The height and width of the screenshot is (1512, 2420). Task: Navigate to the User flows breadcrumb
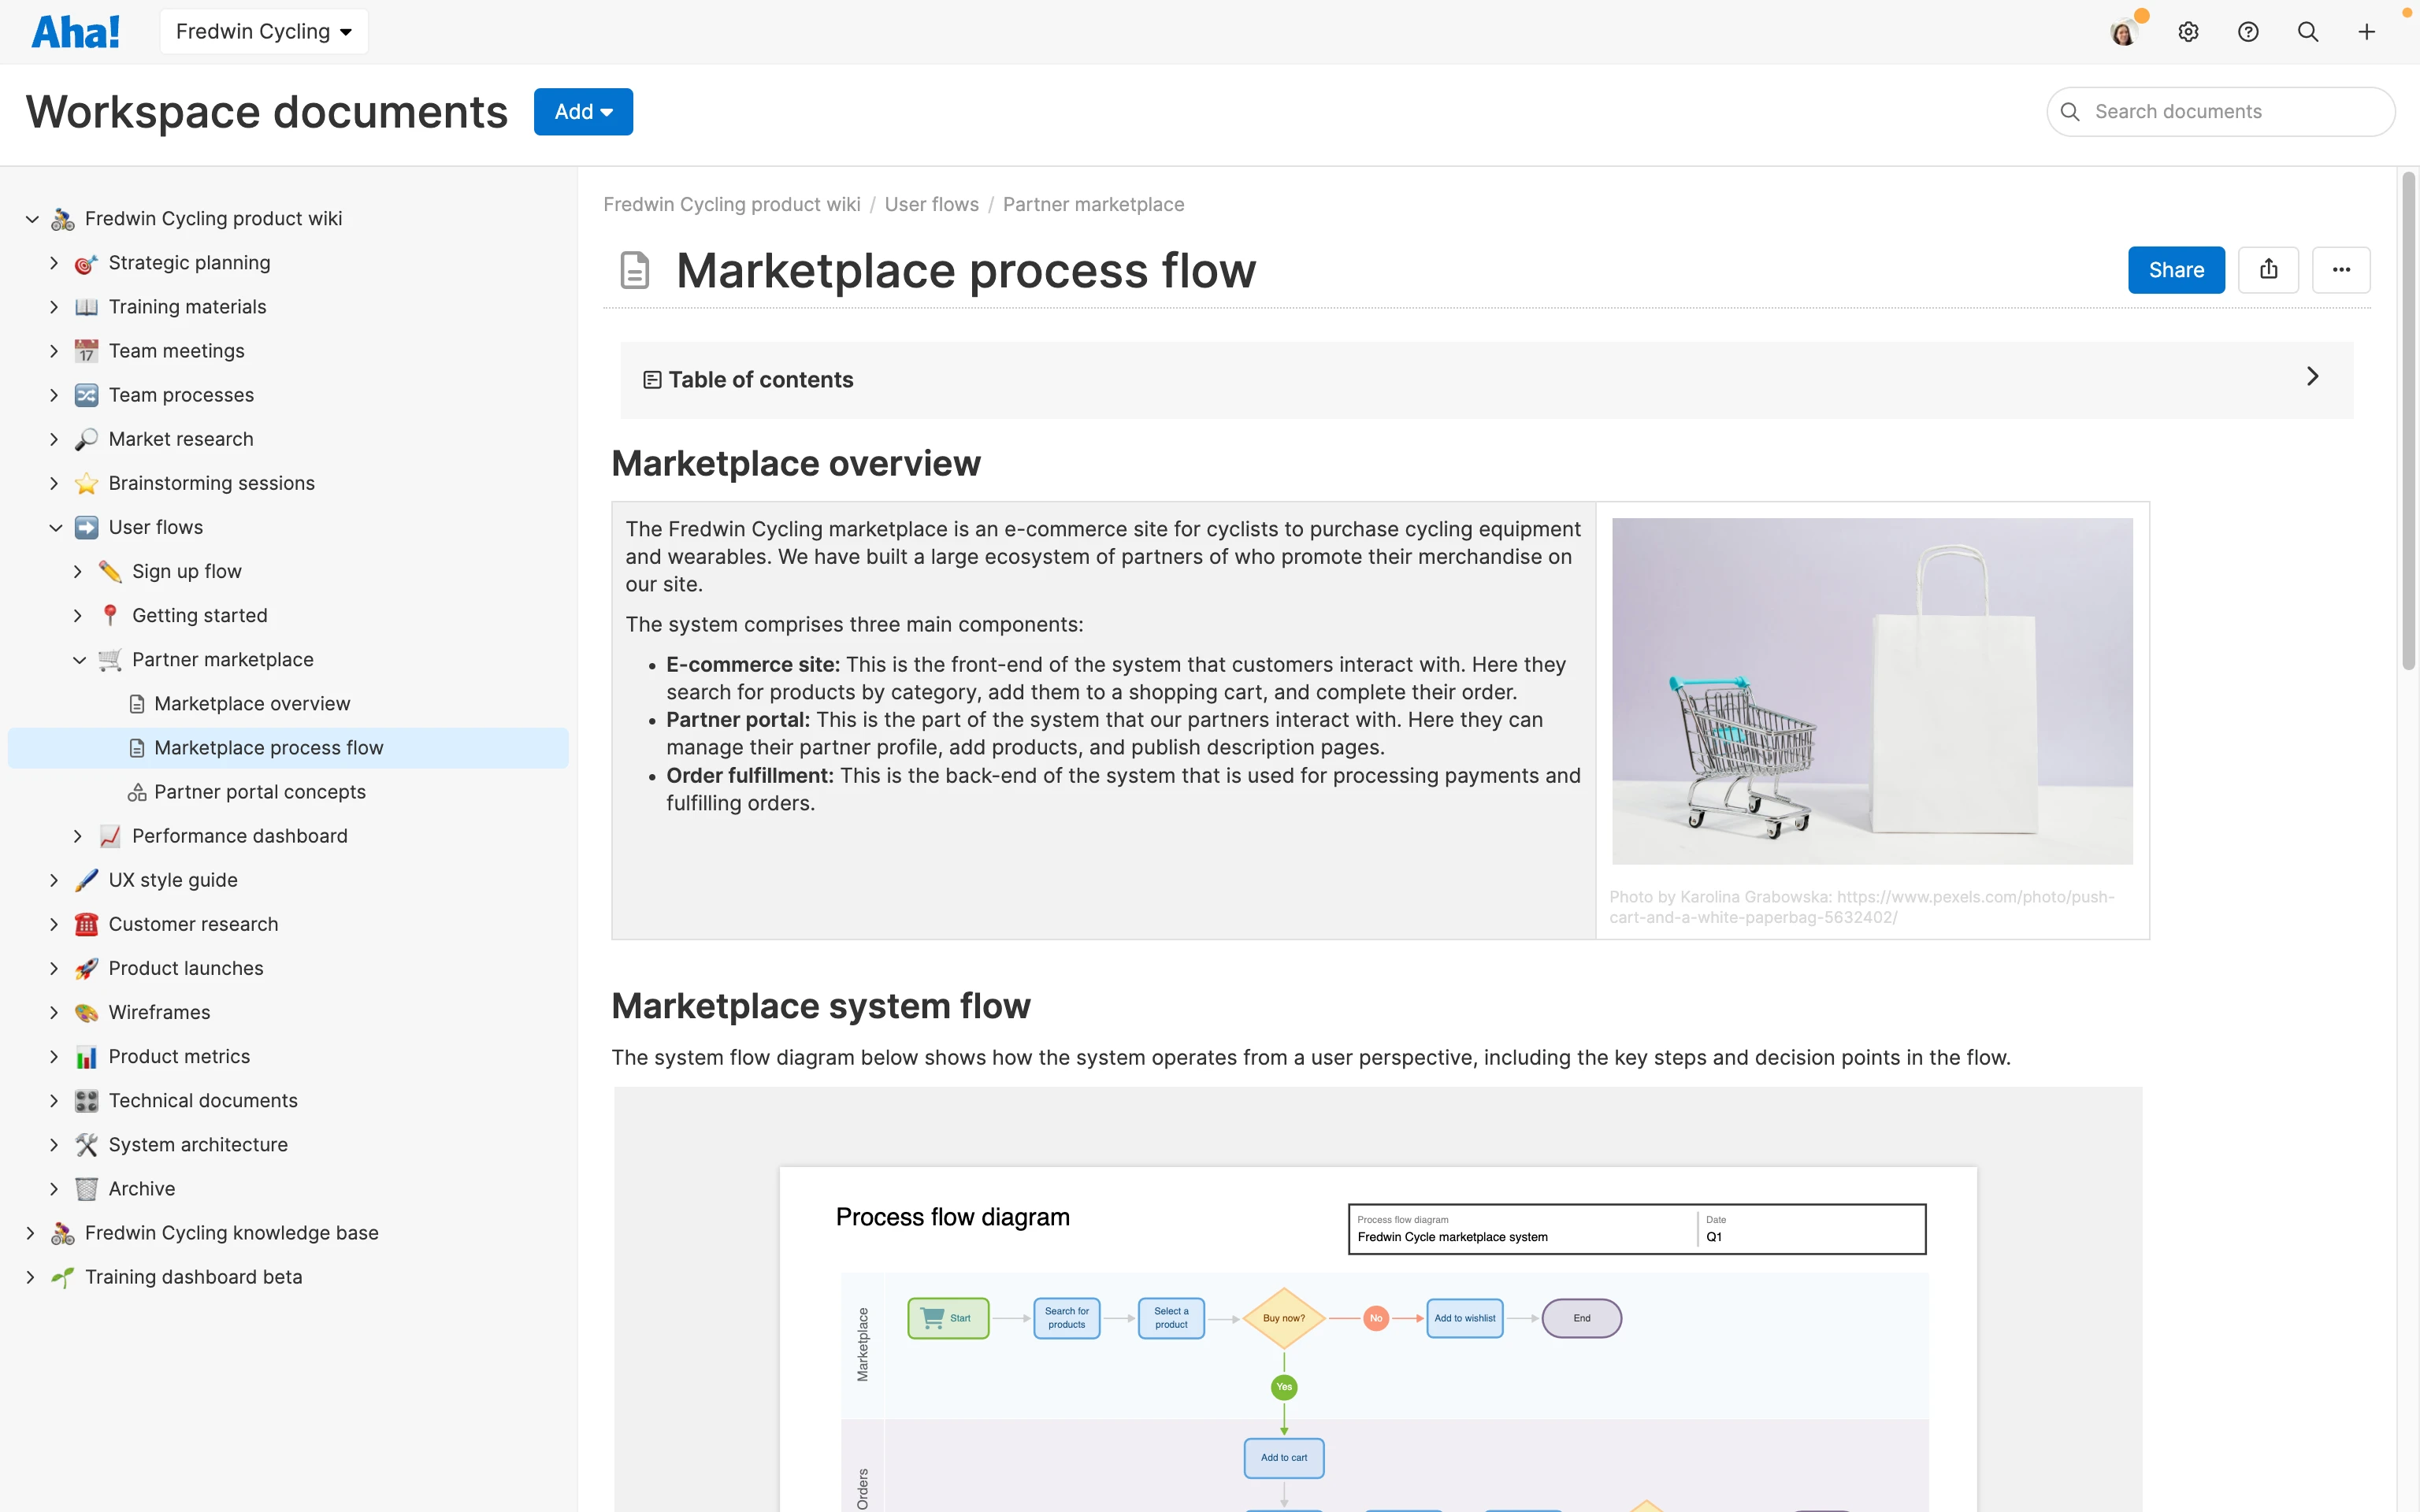(x=931, y=204)
